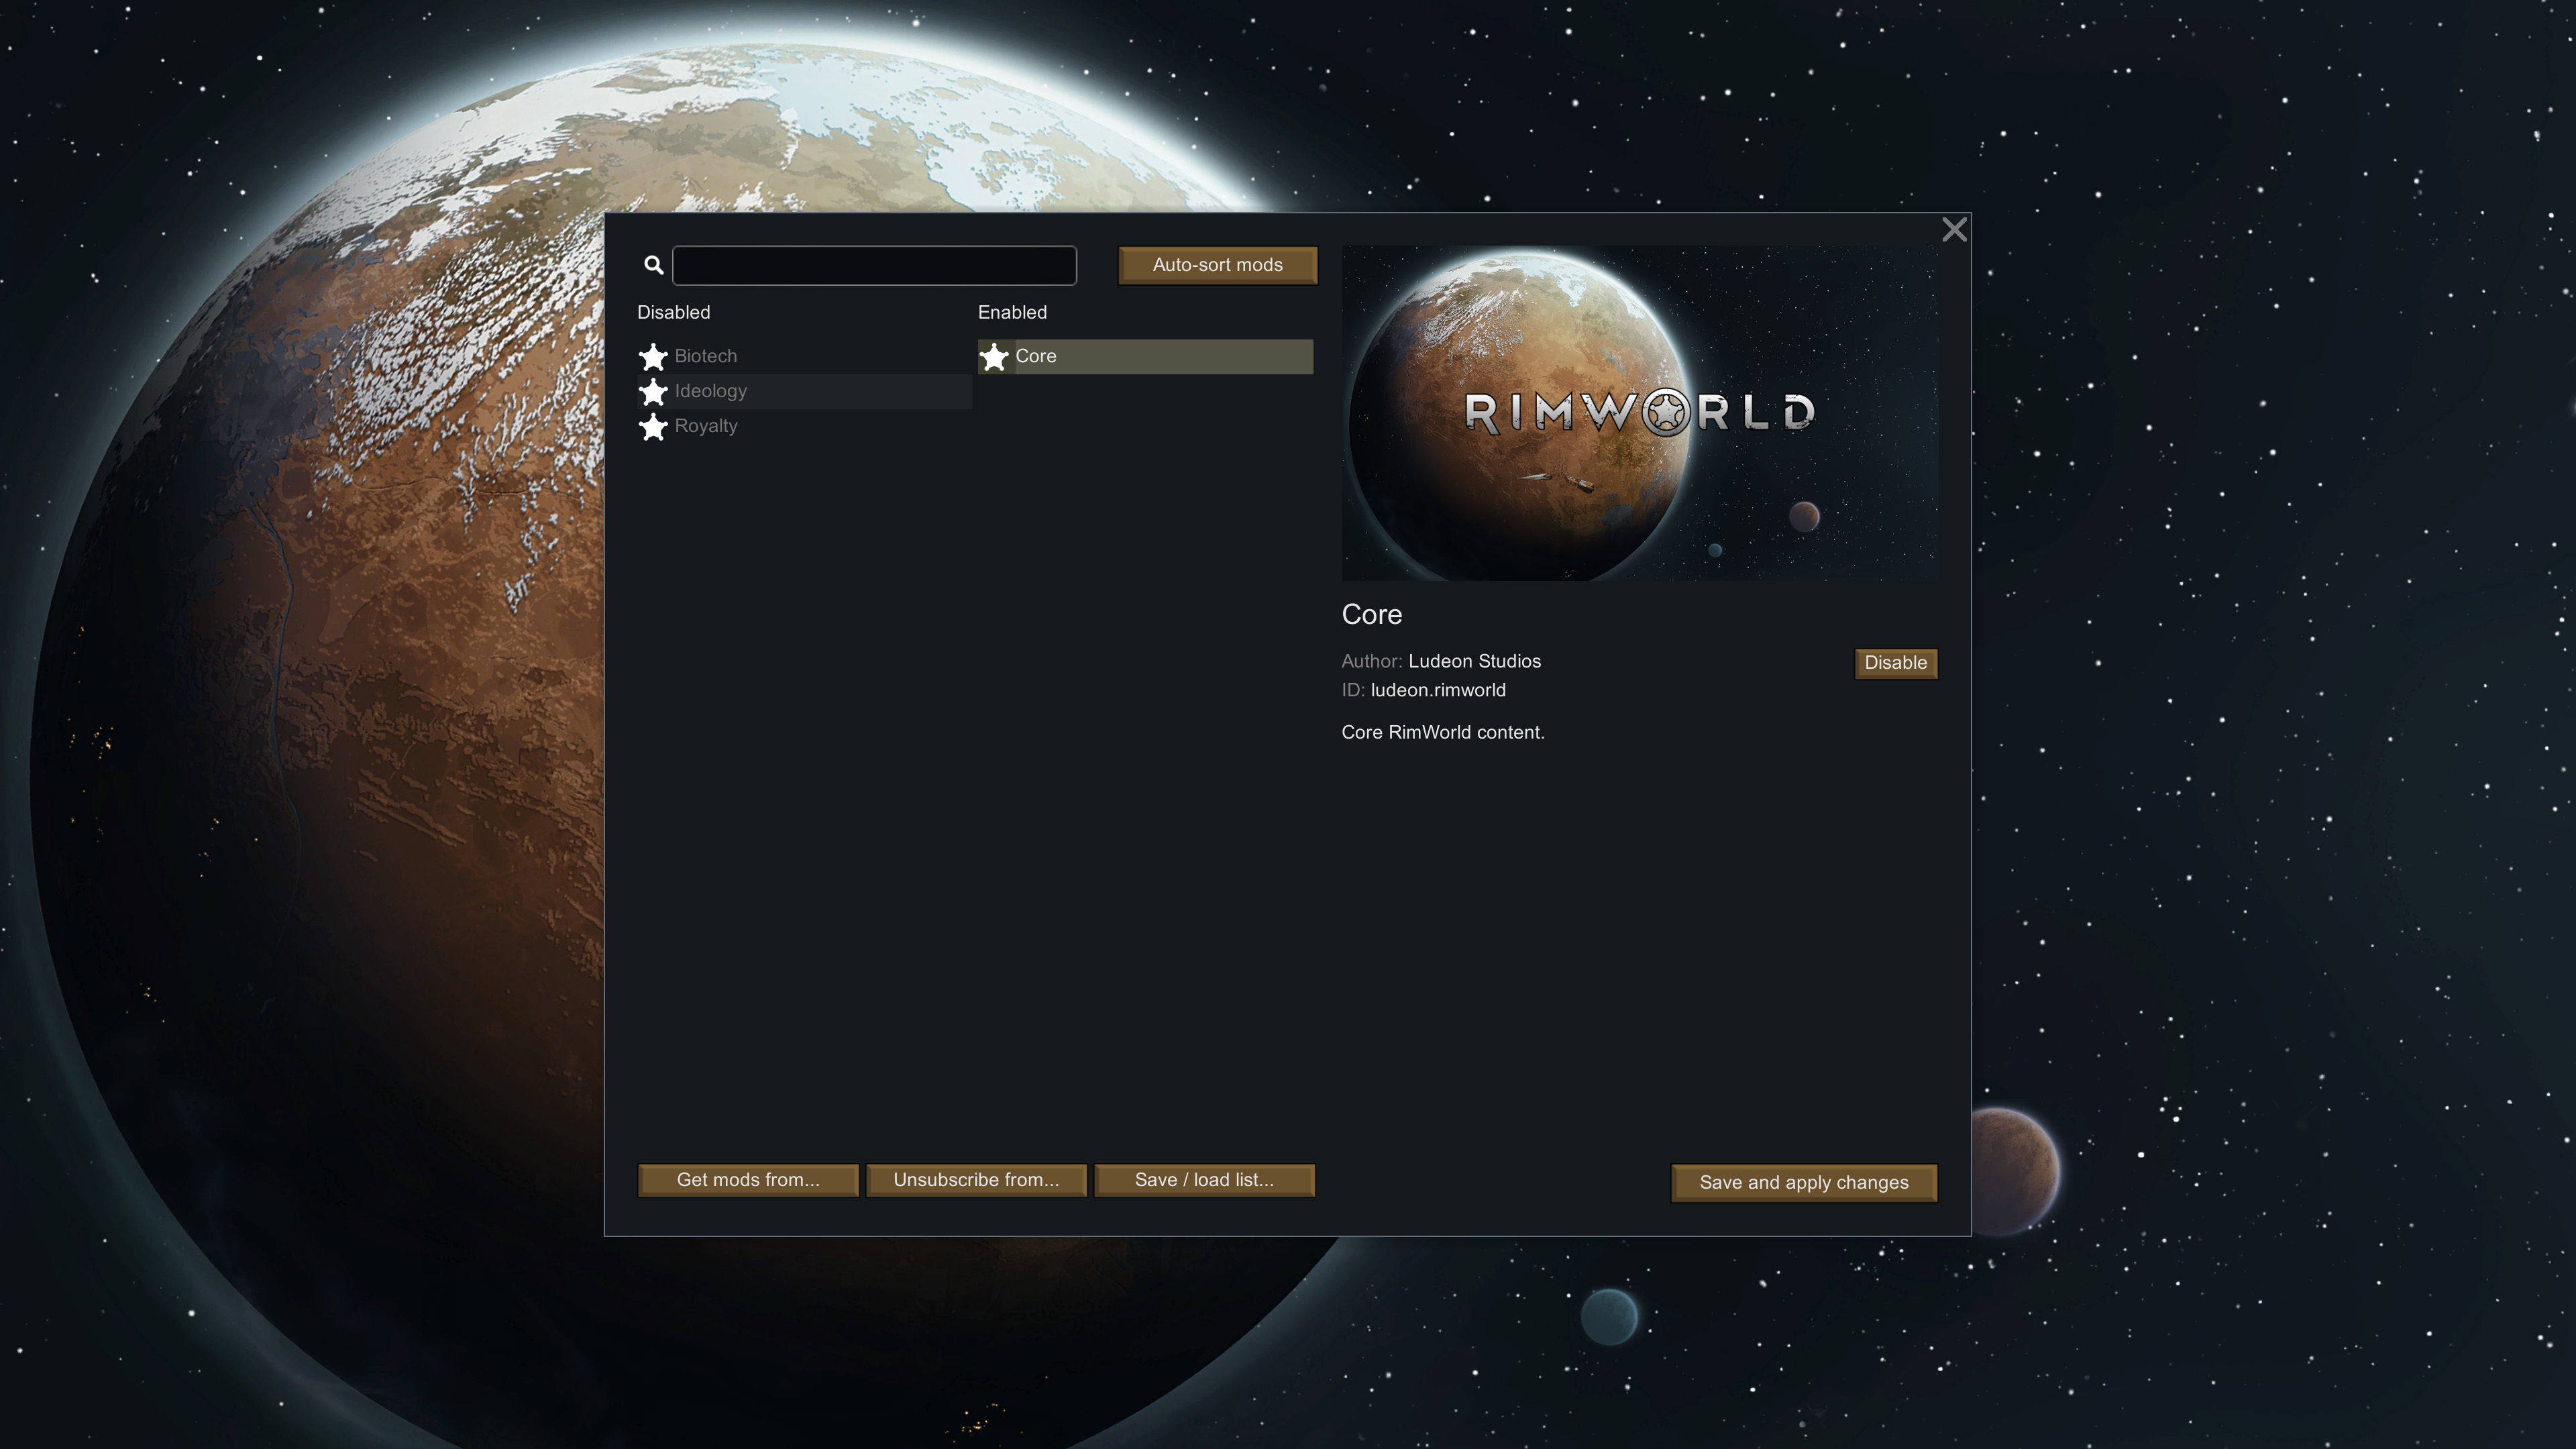Click the star icon beside Royalty

coord(653,427)
